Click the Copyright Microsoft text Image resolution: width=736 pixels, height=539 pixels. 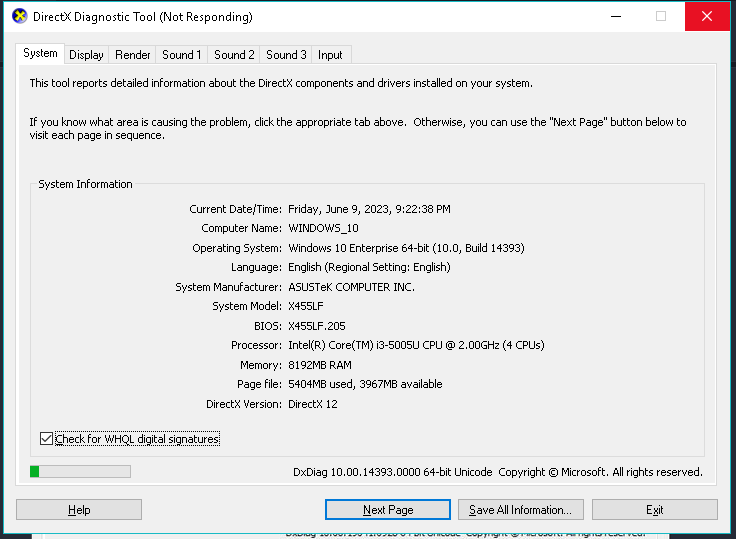pyautogui.click(x=600, y=472)
